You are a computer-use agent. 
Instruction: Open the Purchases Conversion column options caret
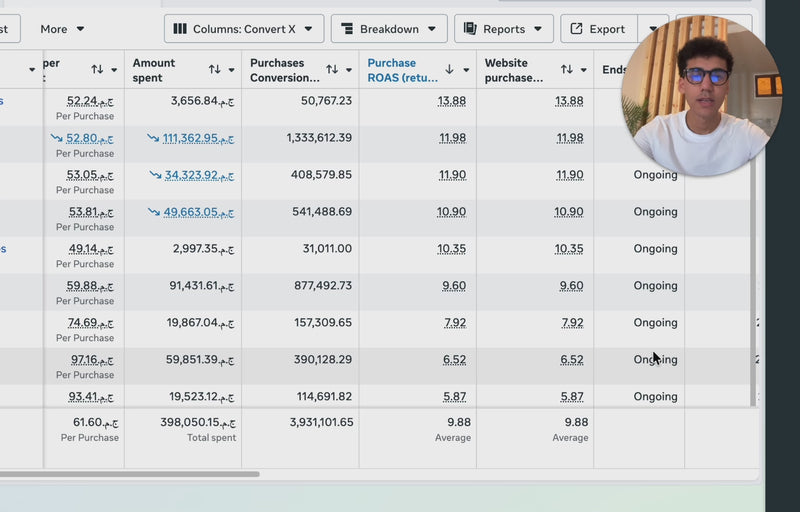coord(348,70)
